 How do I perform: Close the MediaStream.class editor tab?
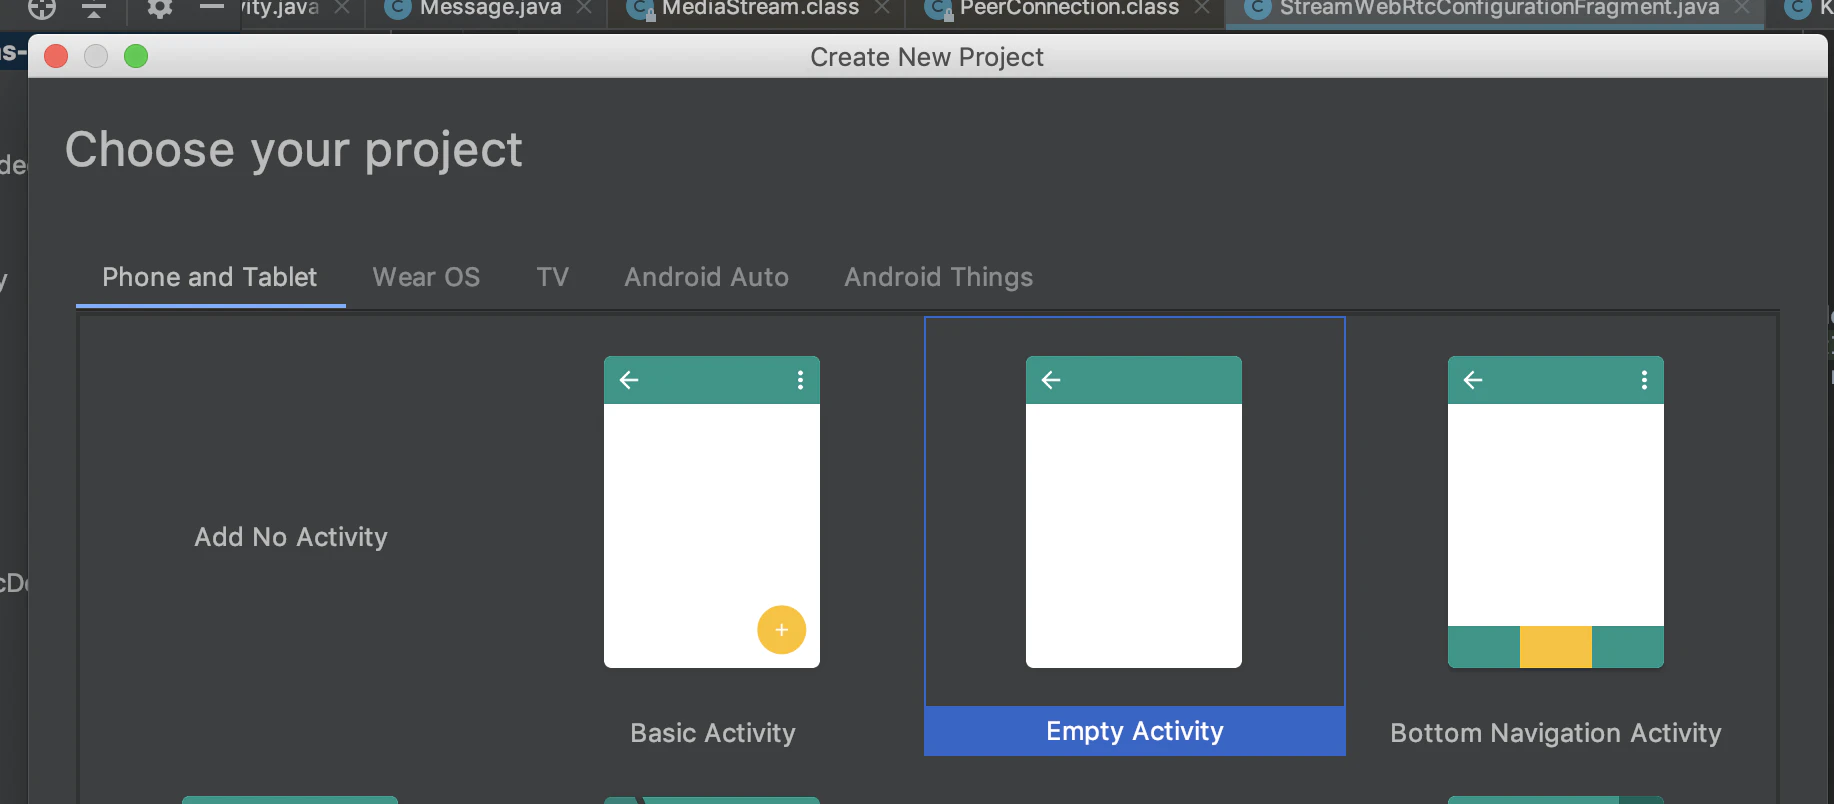882,8
